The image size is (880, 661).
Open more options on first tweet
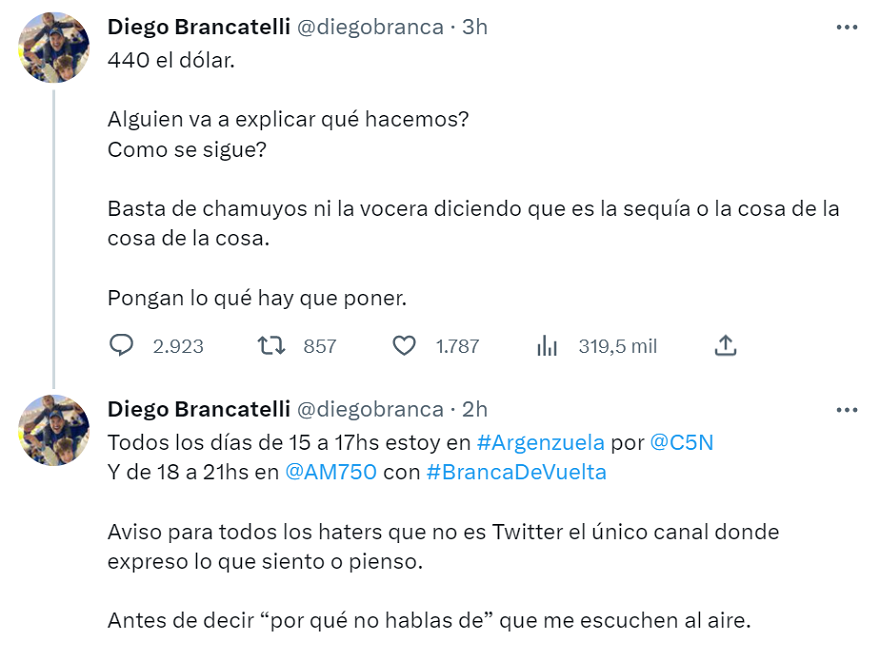[x=846, y=27]
